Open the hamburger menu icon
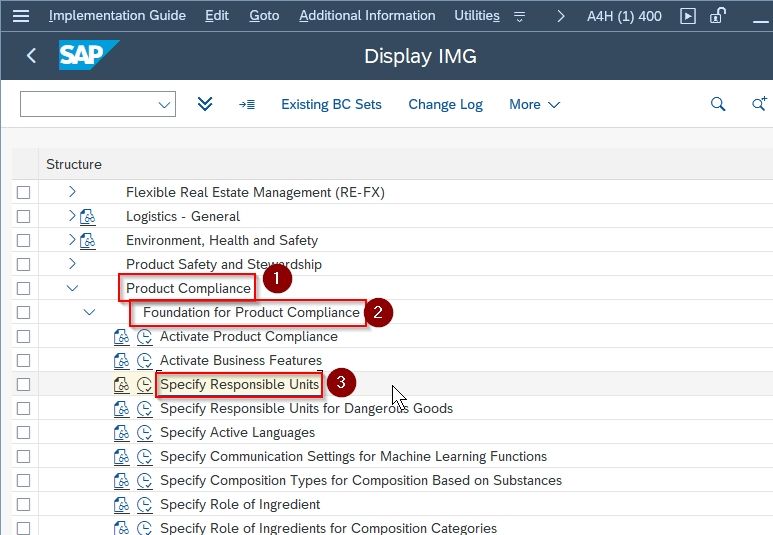Viewport: 773px width, 535px height. click(x=21, y=16)
